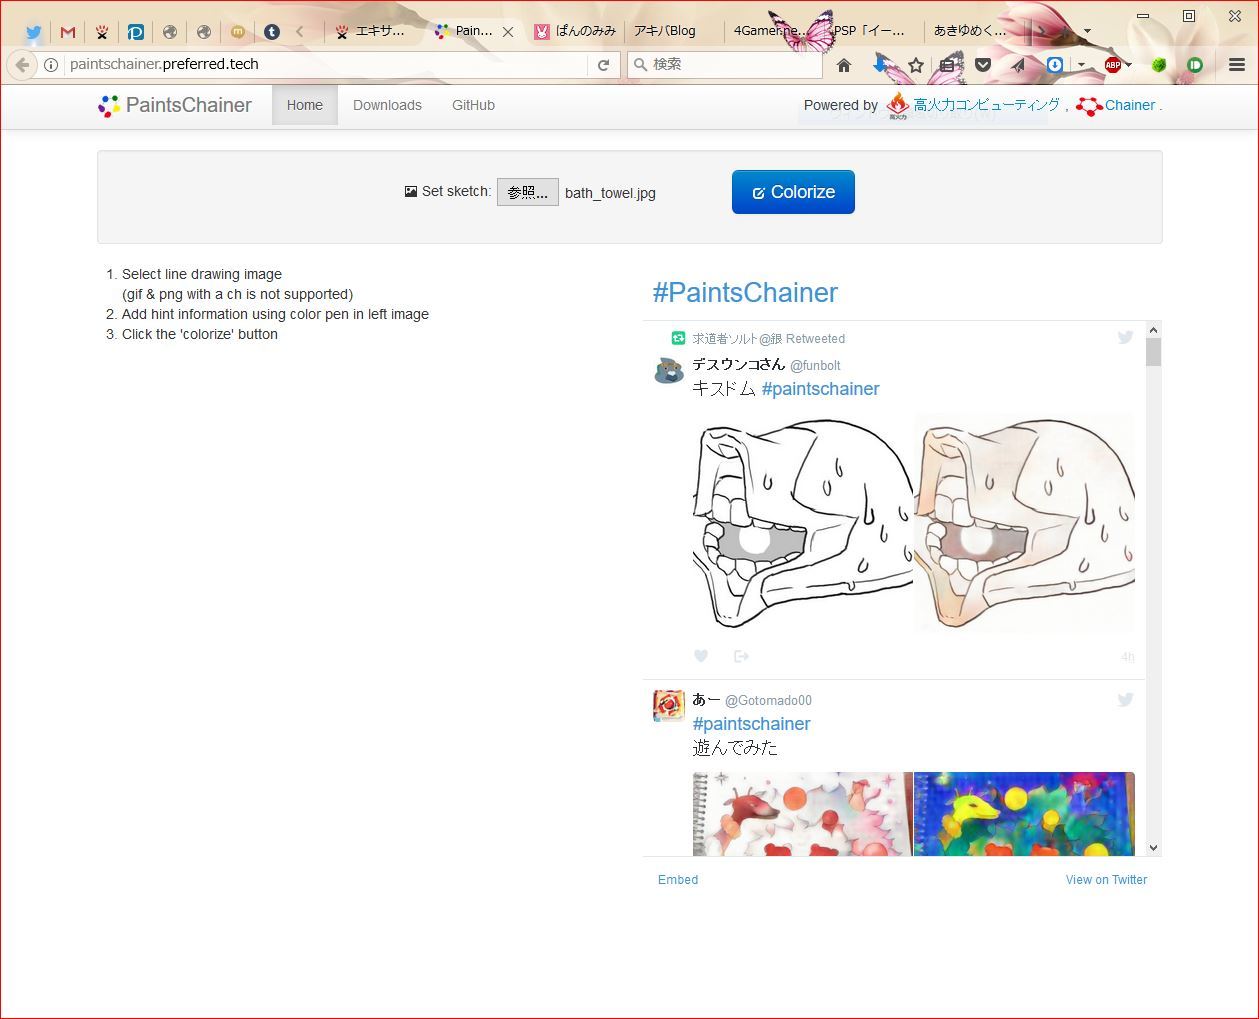The height and width of the screenshot is (1019, 1259).
Task: Open the pinned Twitter tab
Action: pyautogui.click(x=34, y=32)
